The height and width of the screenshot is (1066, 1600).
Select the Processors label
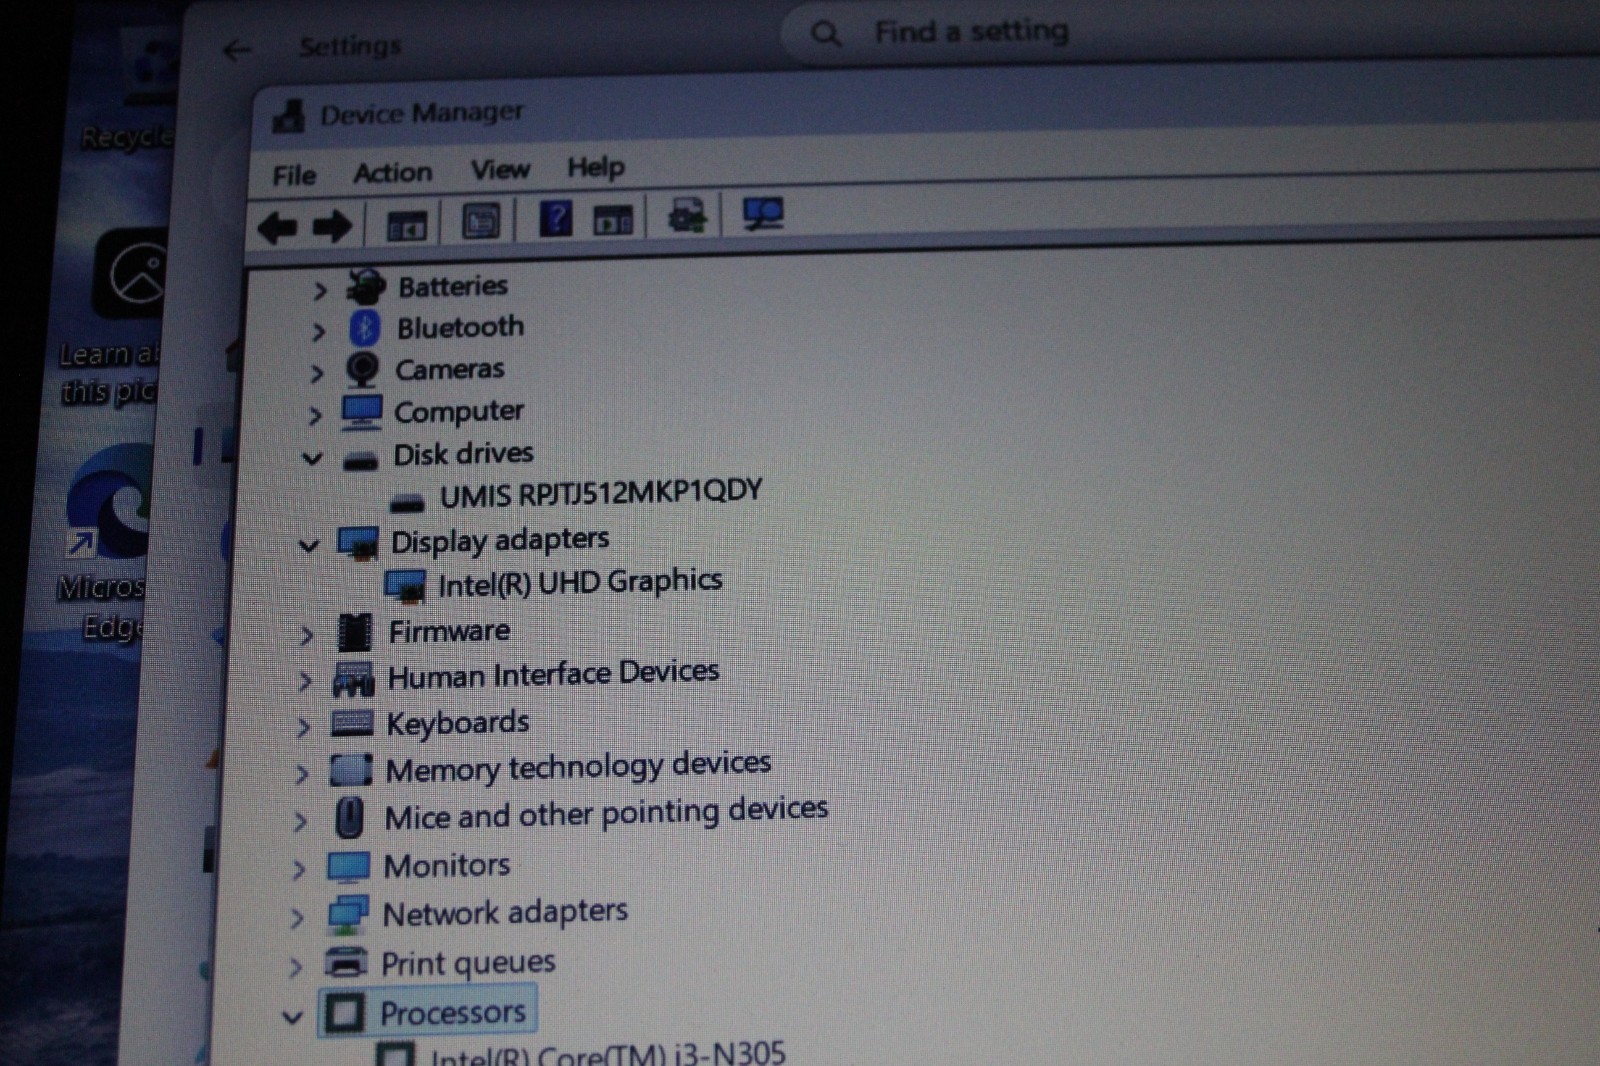(x=452, y=1012)
